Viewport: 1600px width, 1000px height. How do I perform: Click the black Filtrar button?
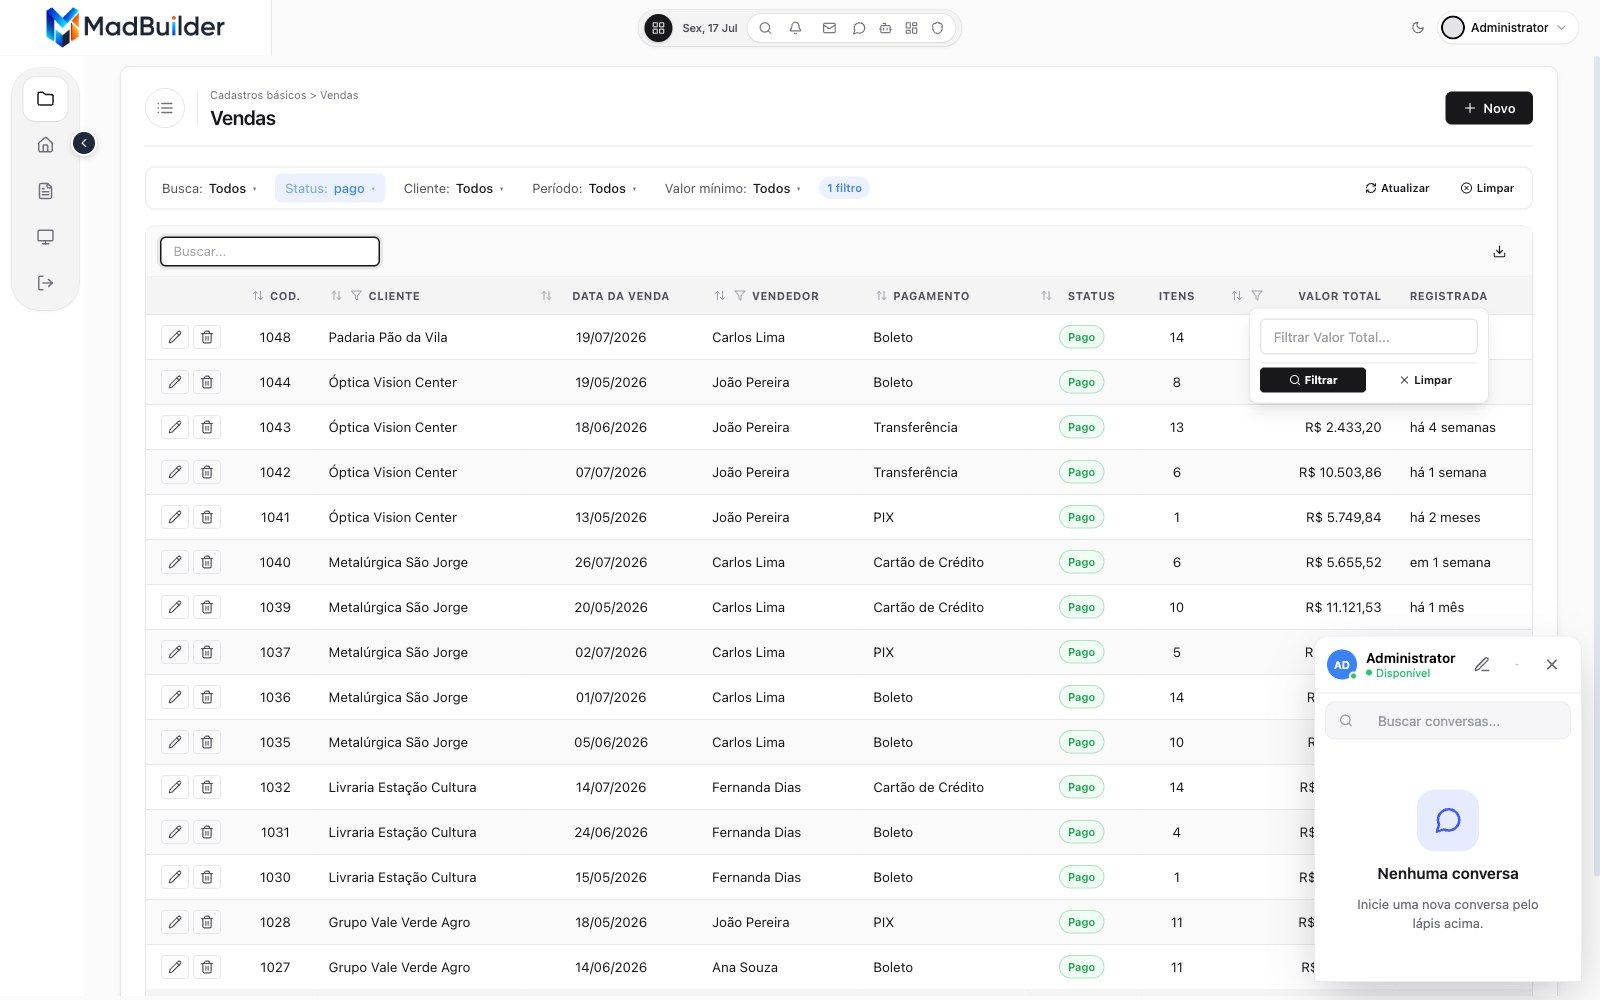[x=1312, y=380]
